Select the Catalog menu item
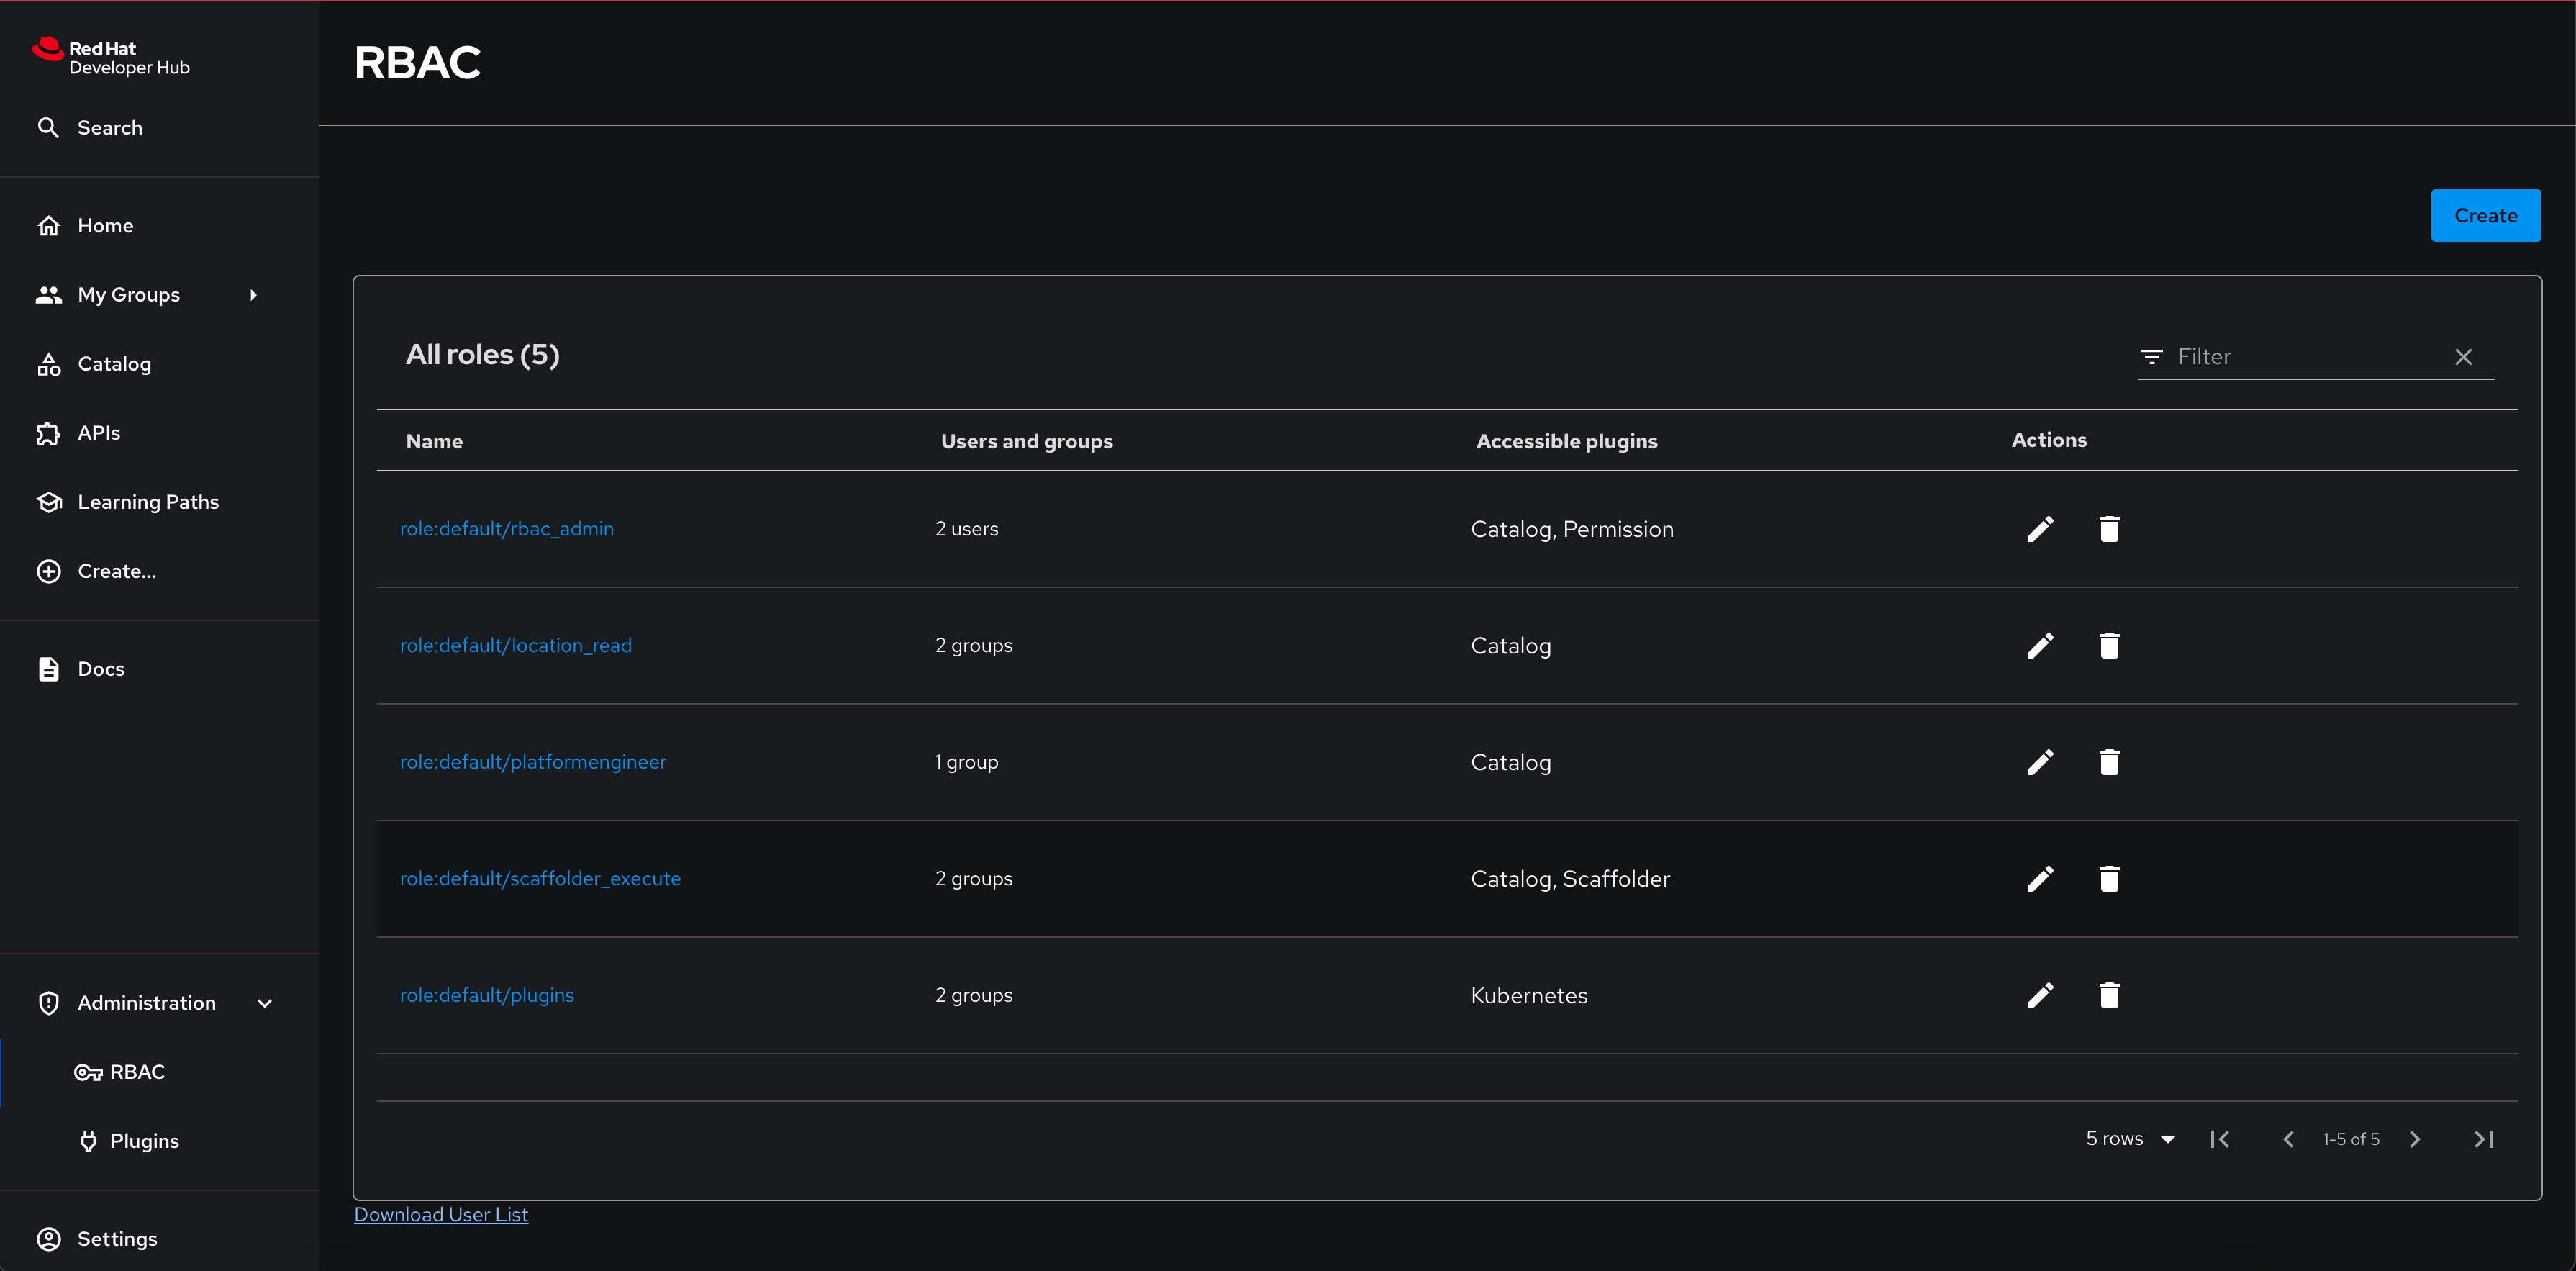Screen dimensions: 2576x1271 (115, 363)
